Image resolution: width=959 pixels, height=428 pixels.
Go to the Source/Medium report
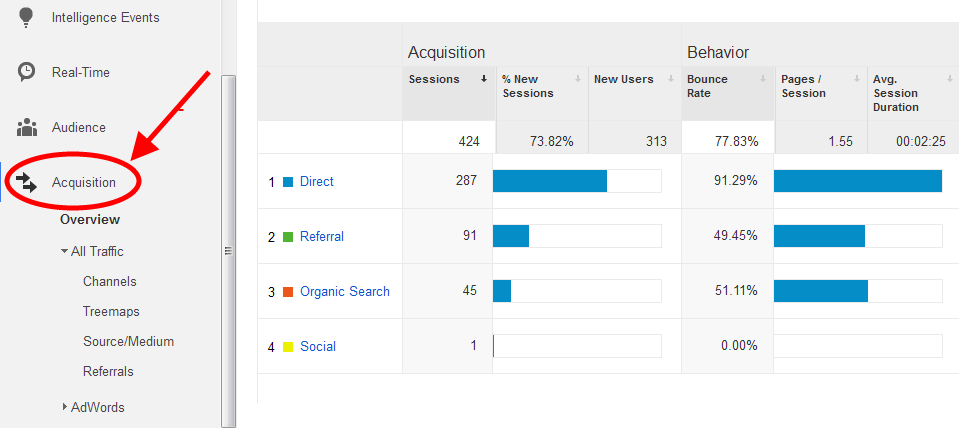point(128,342)
